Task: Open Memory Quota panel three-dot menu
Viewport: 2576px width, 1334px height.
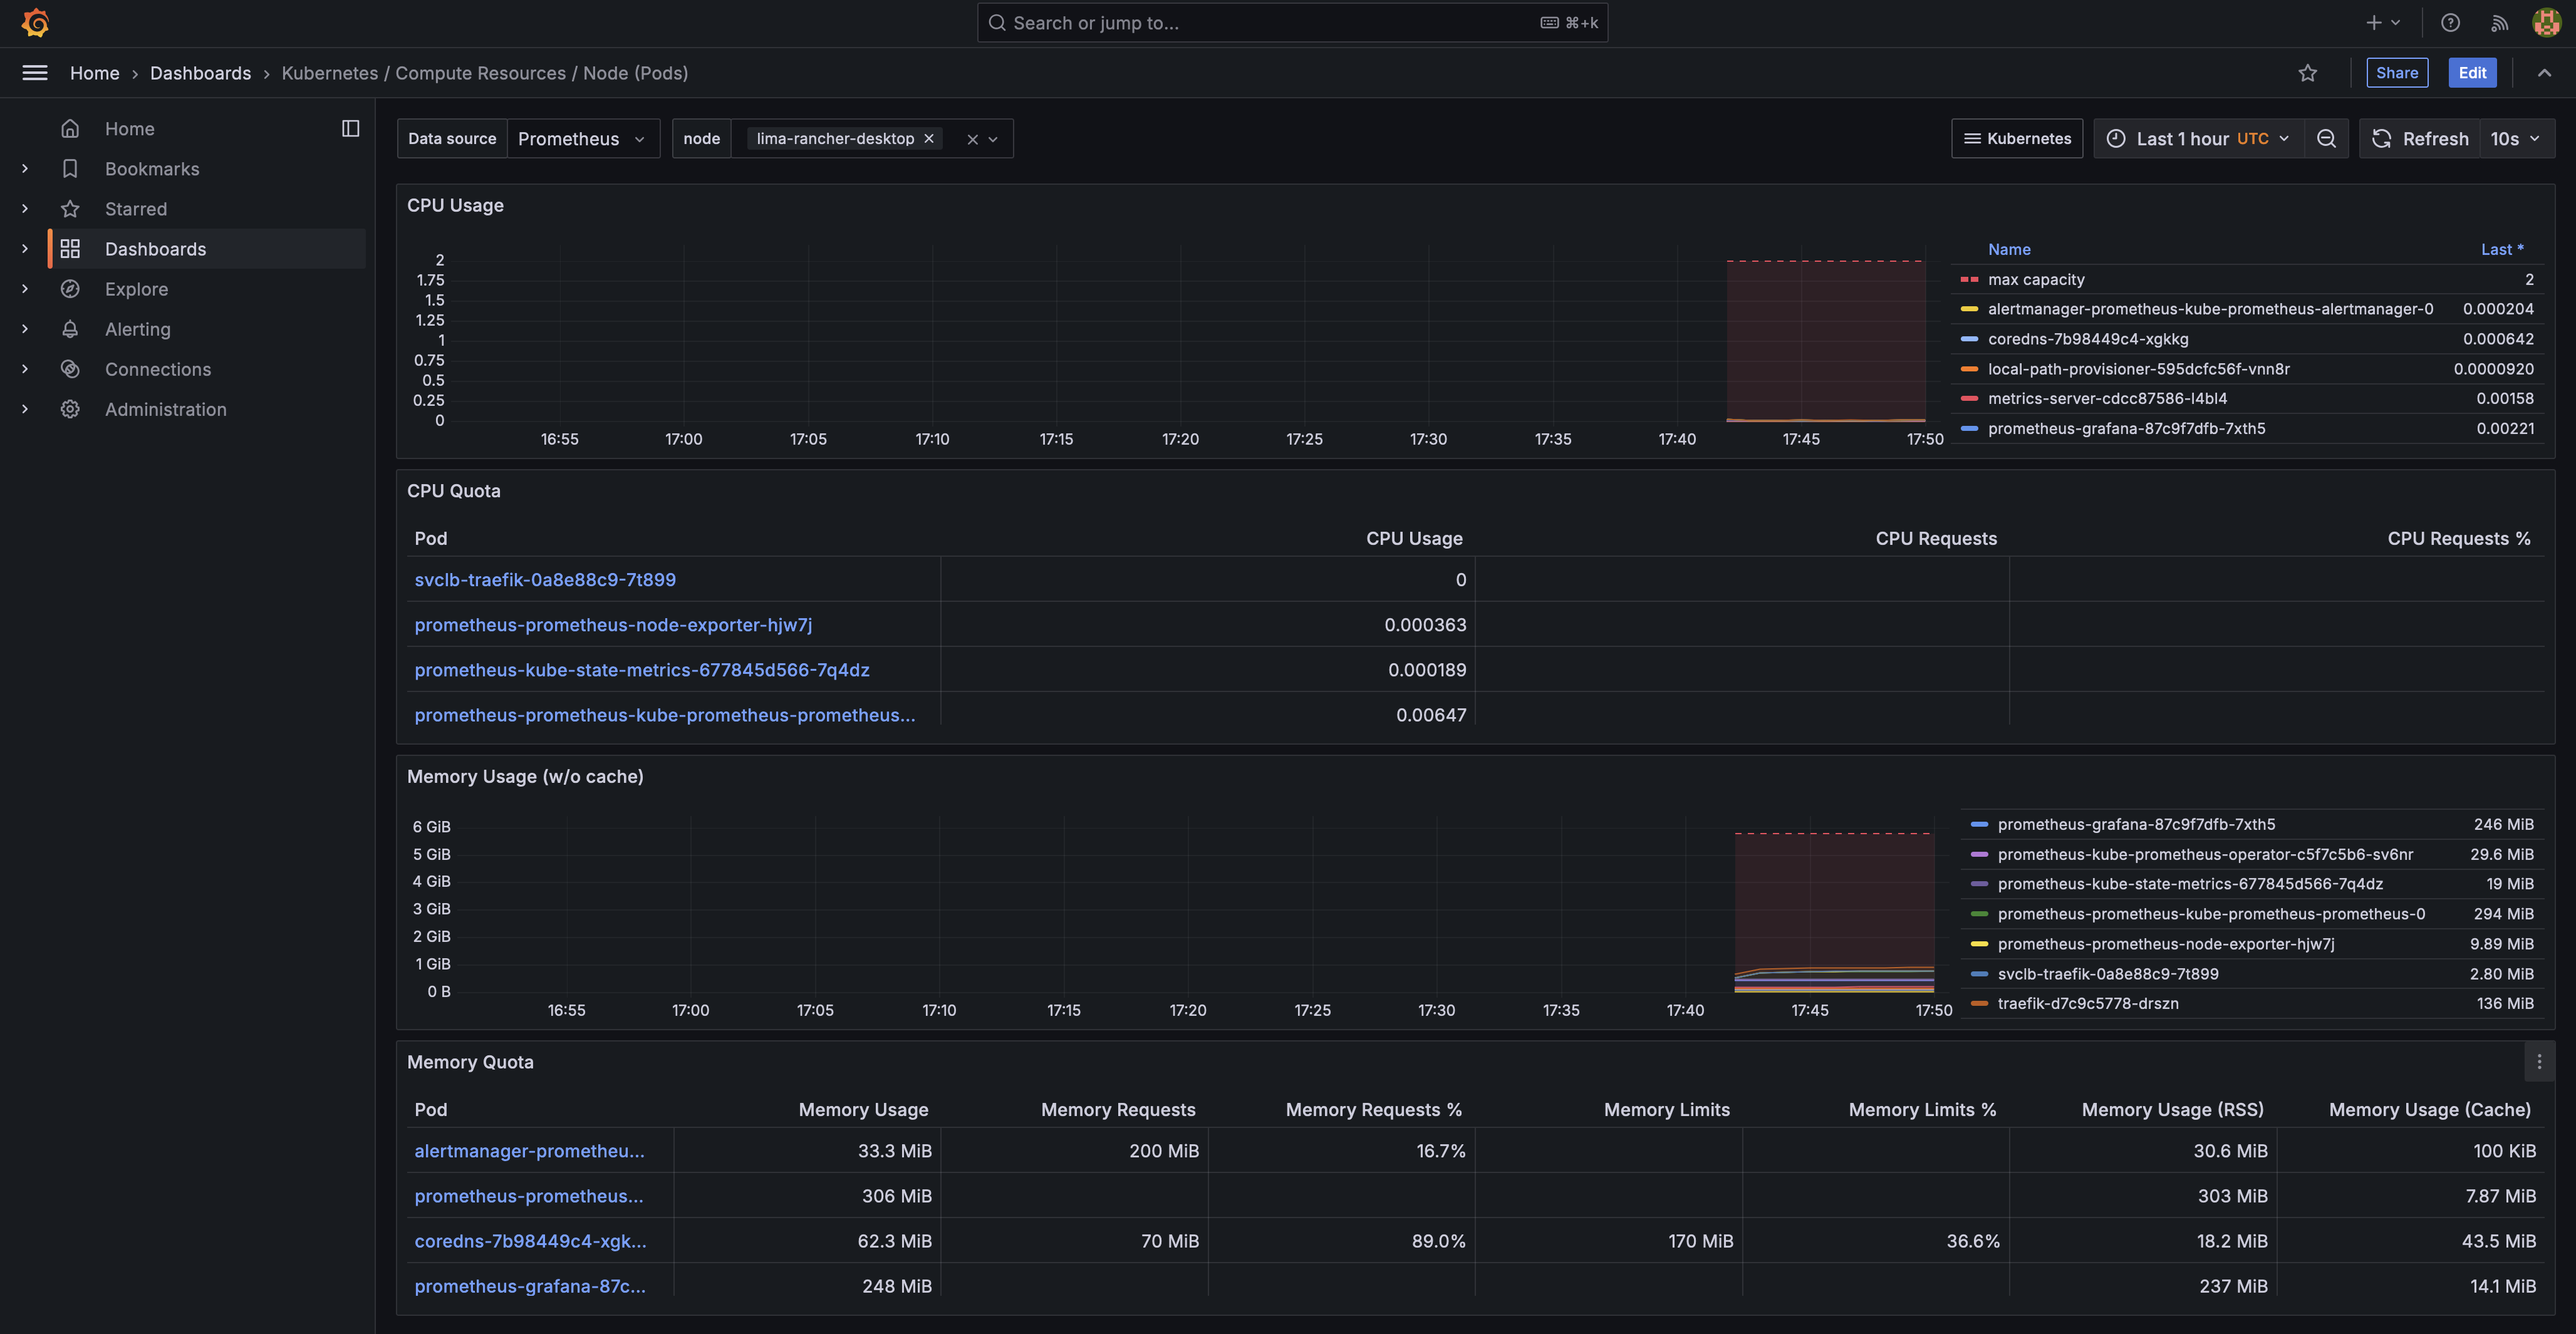Action: 2539,1062
